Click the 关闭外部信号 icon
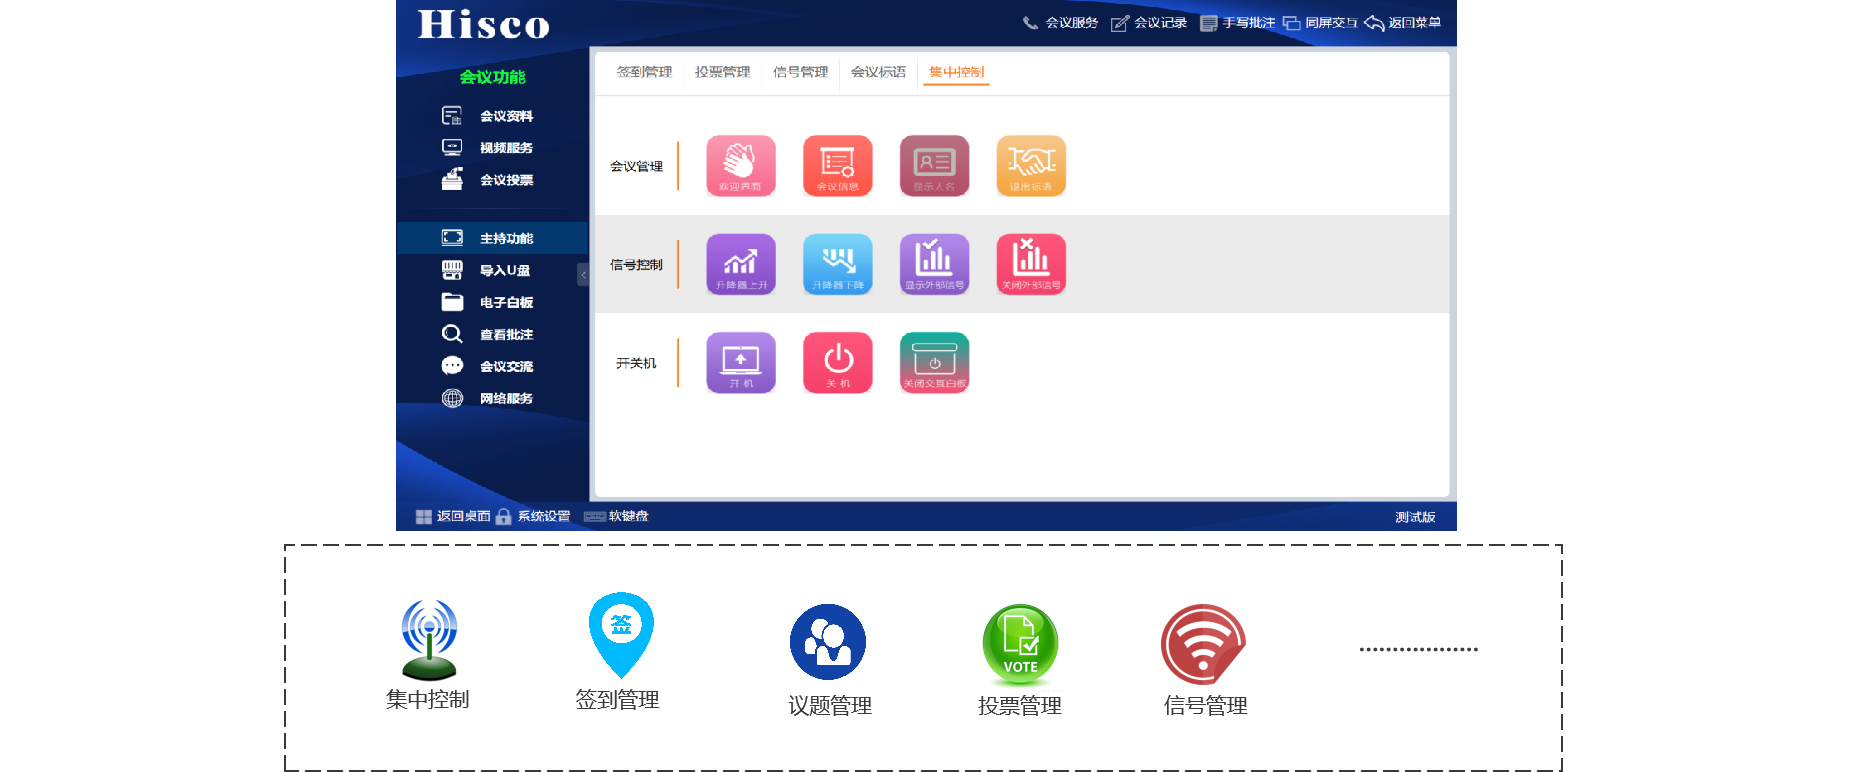Viewport: 1849px width, 772px height. 1030,264
